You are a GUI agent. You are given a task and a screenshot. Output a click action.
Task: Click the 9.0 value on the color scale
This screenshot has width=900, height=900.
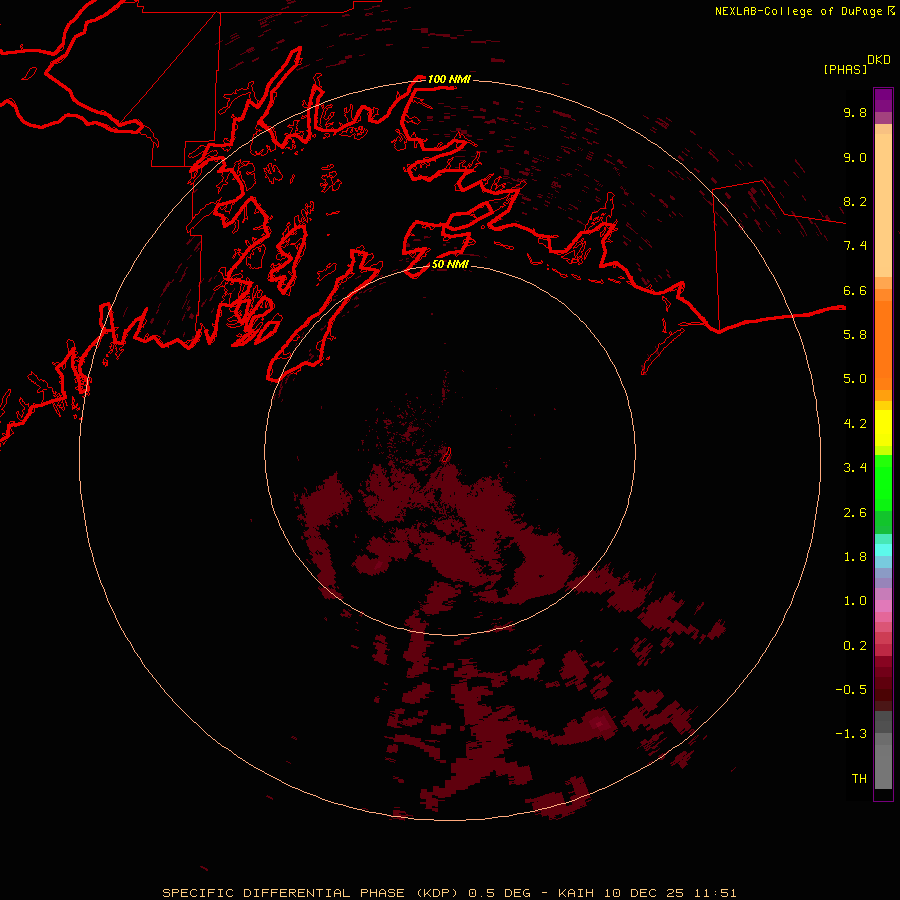pos(855,157)
